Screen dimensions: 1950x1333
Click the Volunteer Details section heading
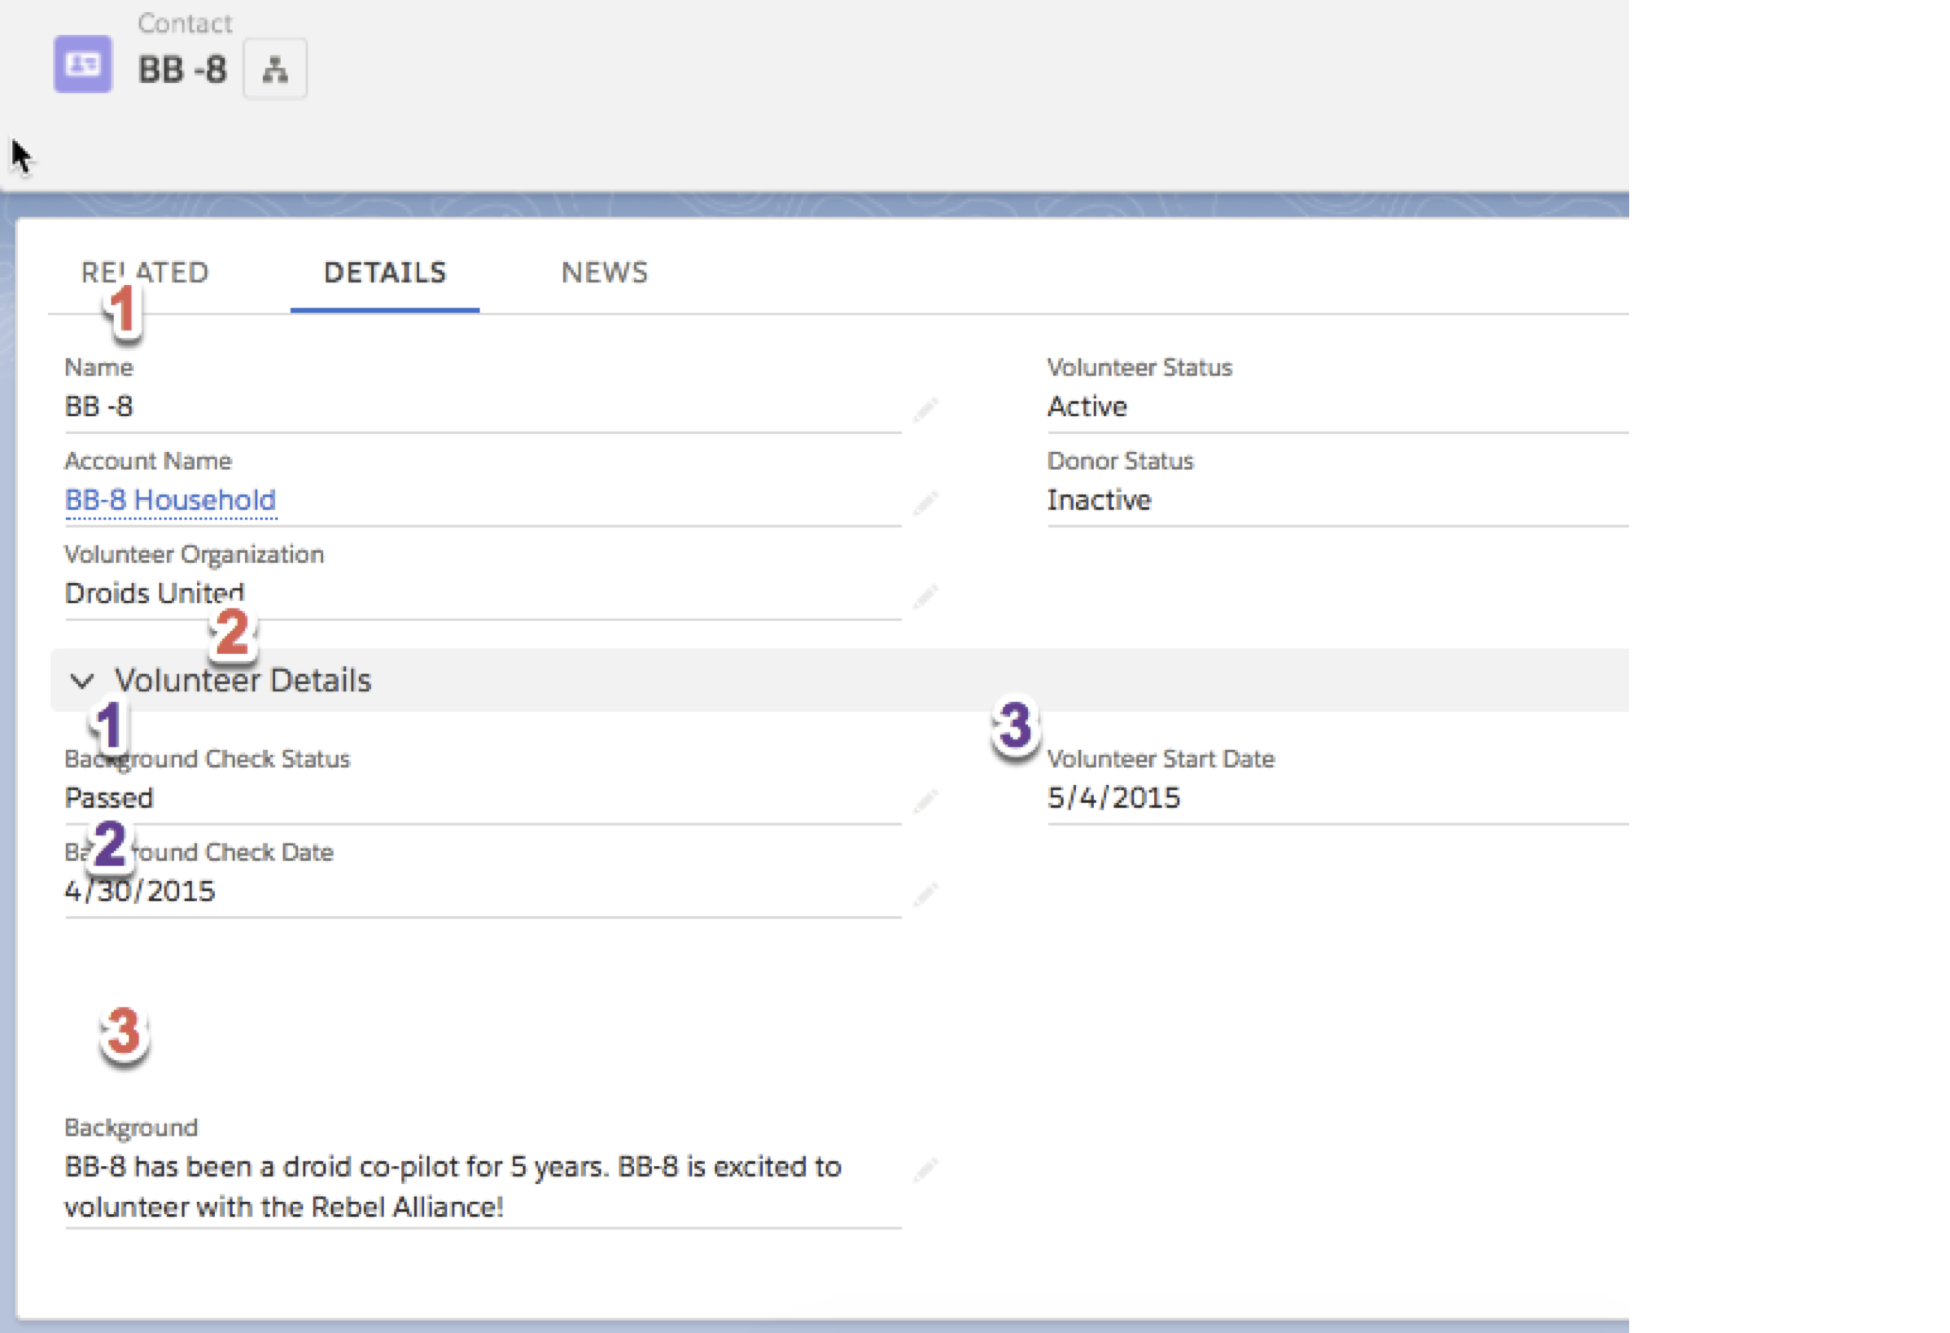tap(243, 681)
